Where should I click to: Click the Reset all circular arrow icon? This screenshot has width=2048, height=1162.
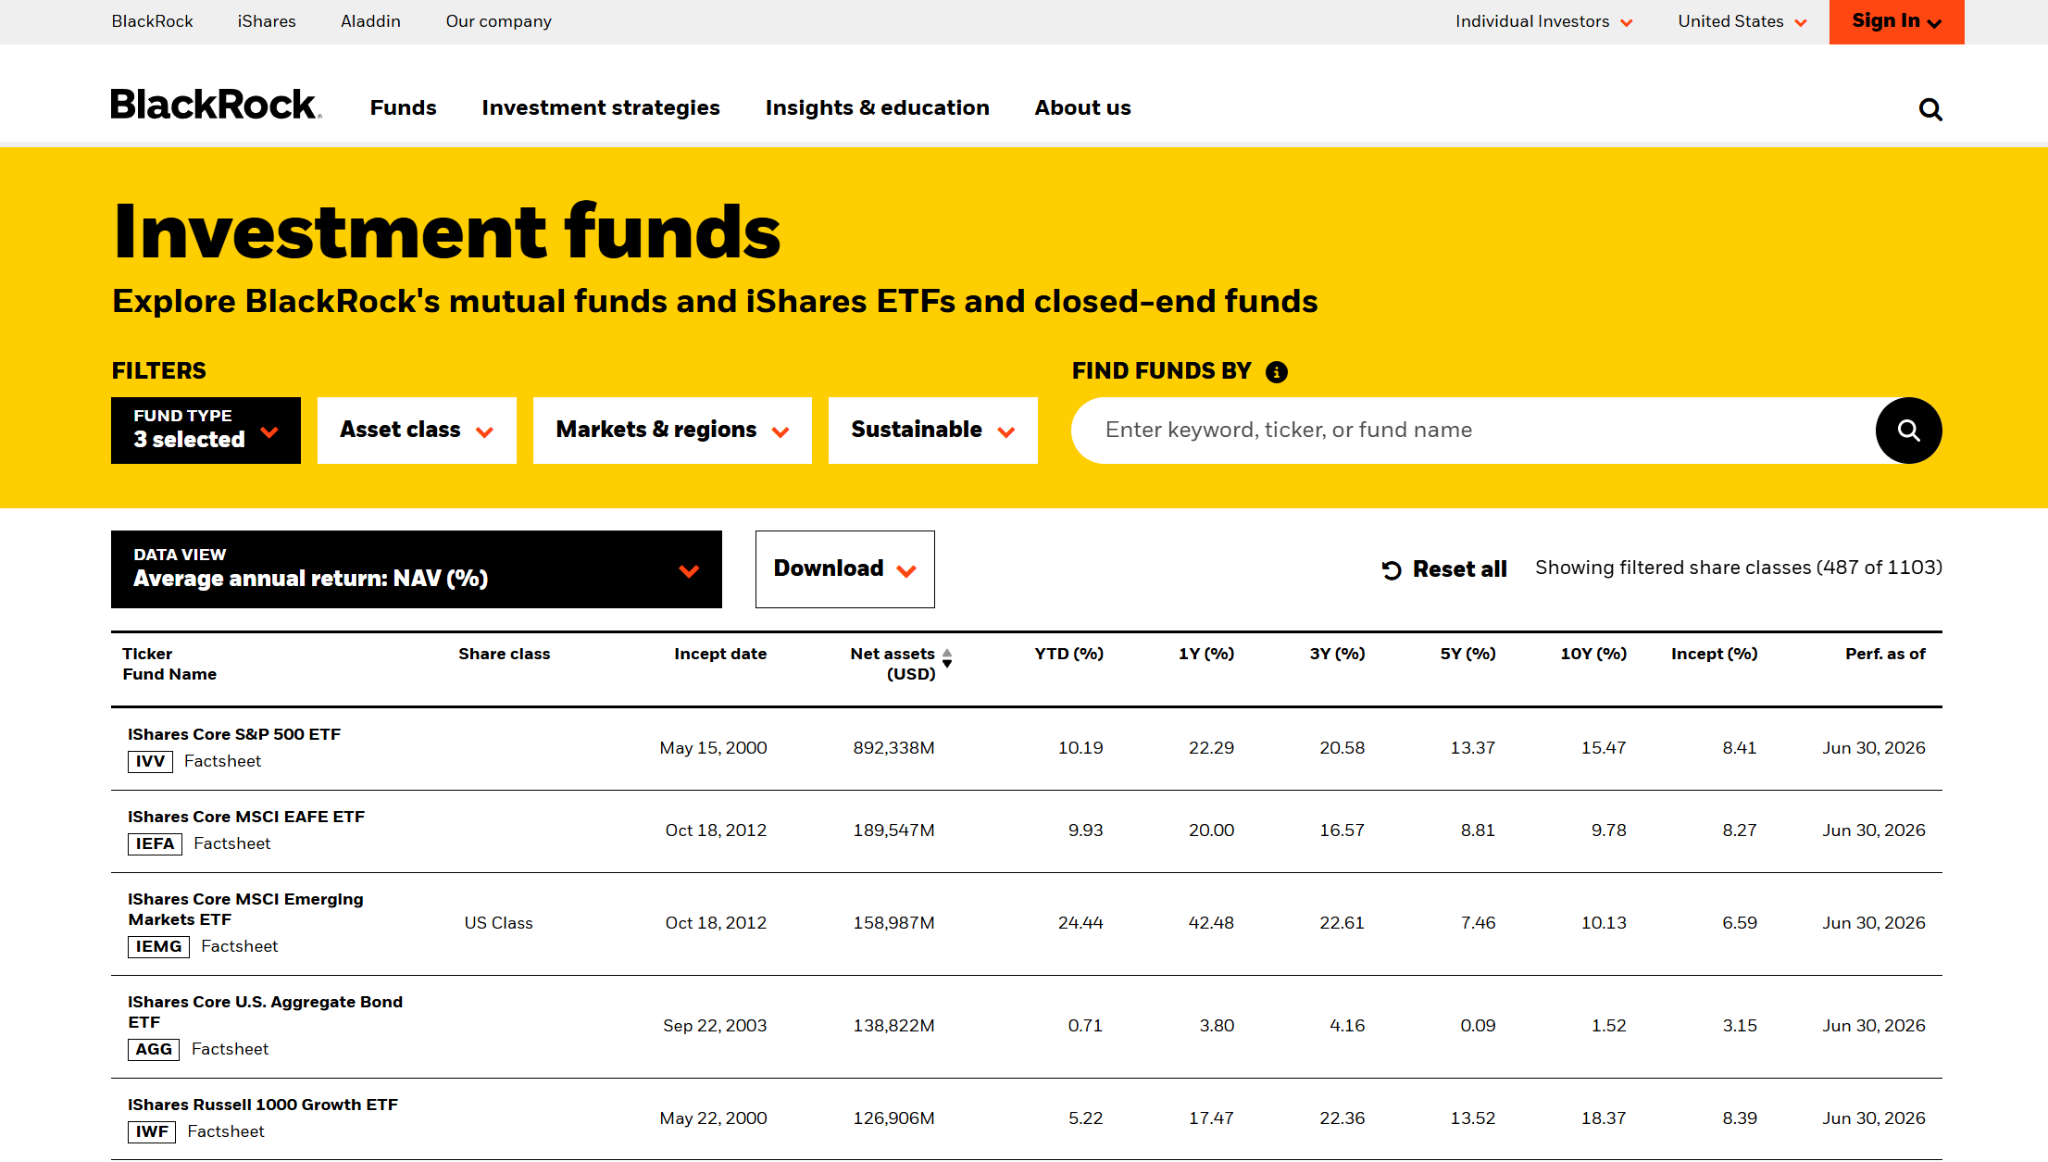1391,570
